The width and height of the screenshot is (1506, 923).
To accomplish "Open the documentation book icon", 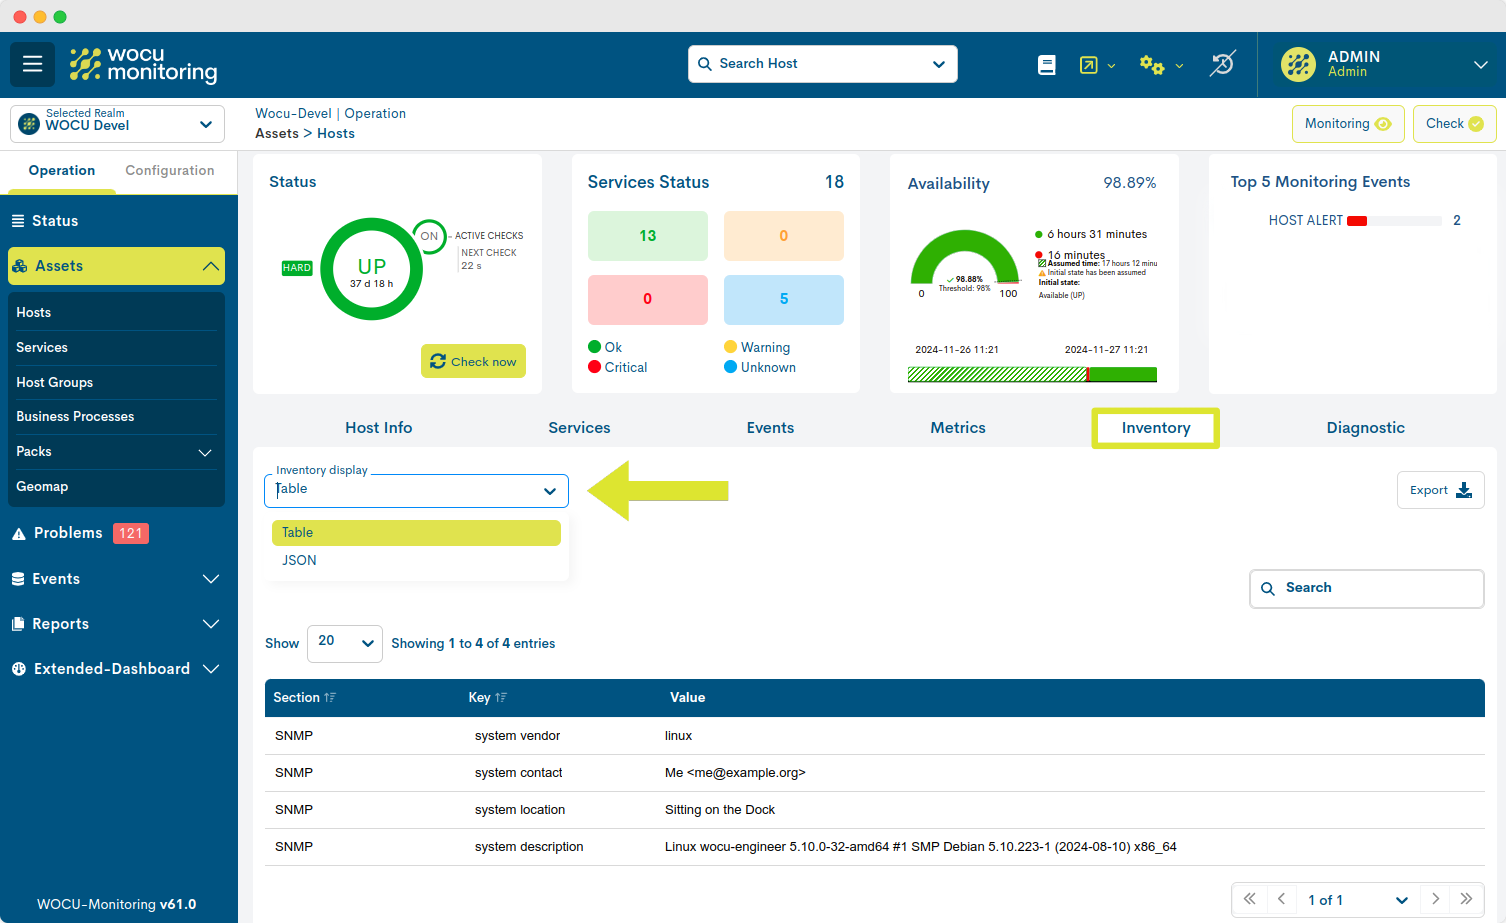I will [x=1047, y=65].
